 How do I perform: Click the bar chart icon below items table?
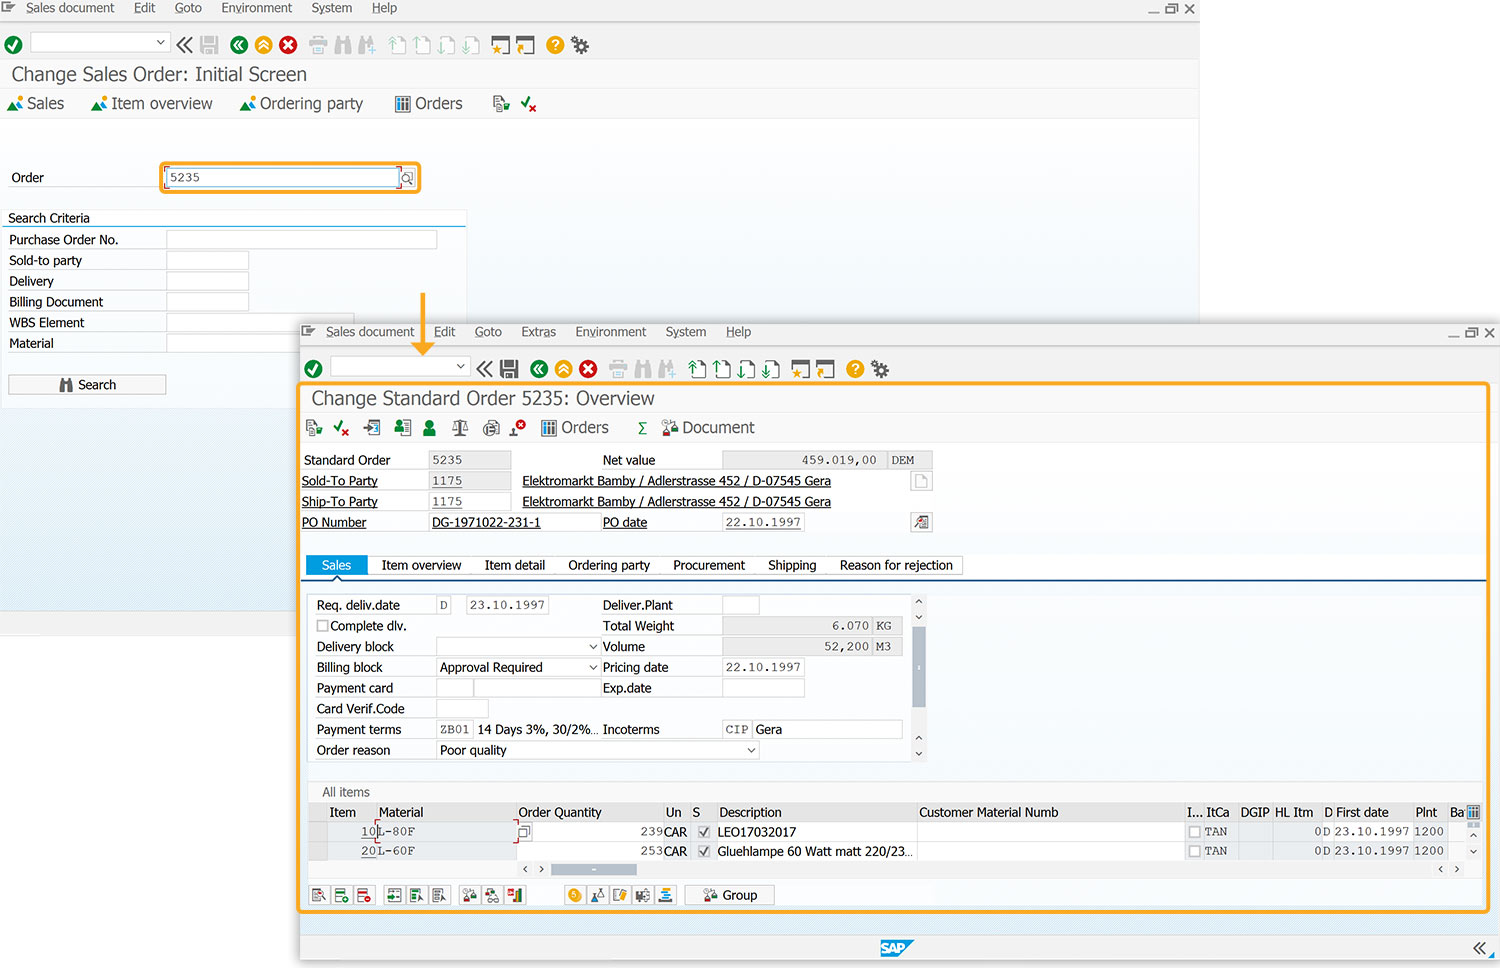point(515,895)
